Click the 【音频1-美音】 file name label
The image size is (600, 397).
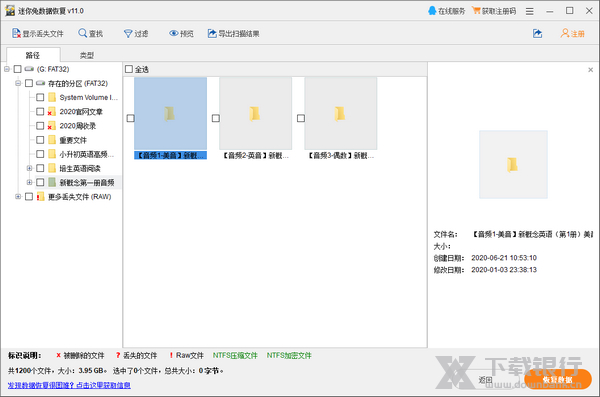171,155
